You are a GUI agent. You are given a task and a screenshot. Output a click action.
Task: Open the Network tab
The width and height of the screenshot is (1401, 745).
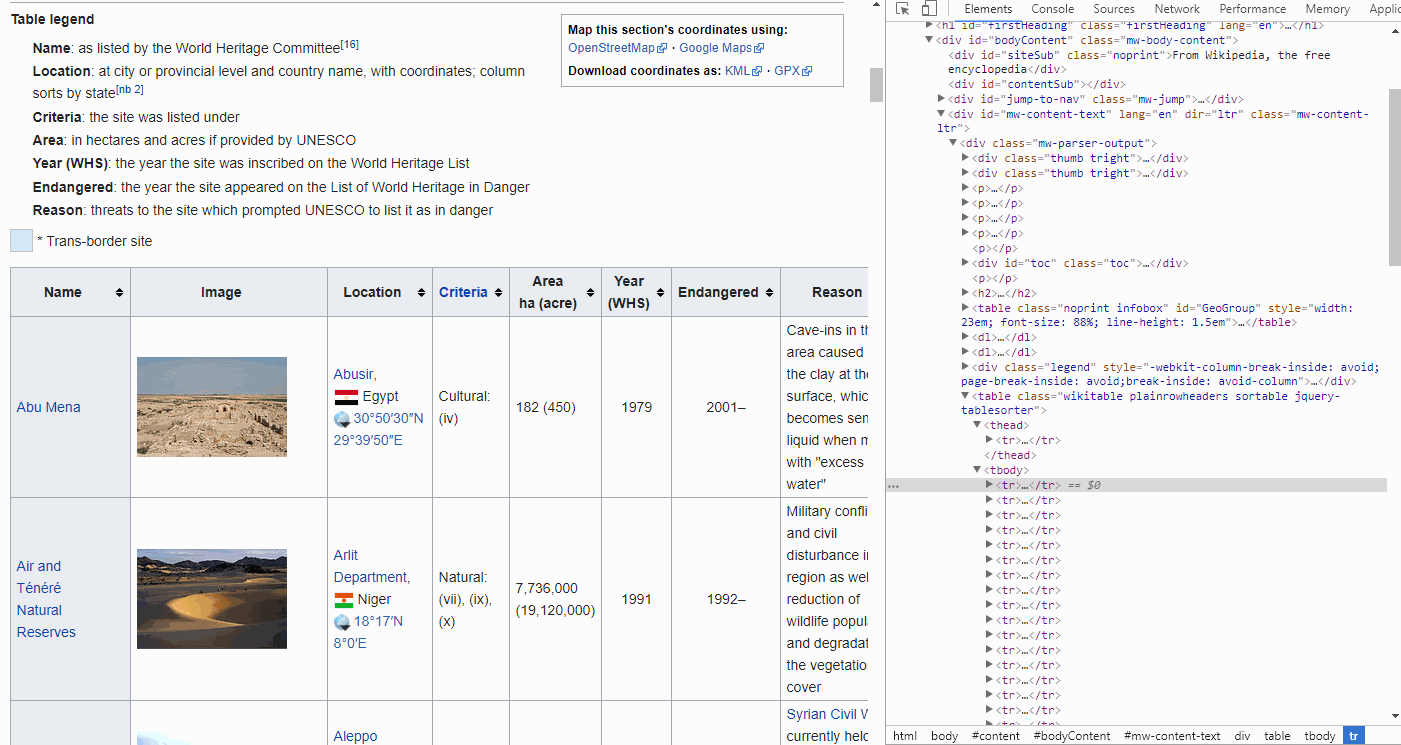(1176, 9)
